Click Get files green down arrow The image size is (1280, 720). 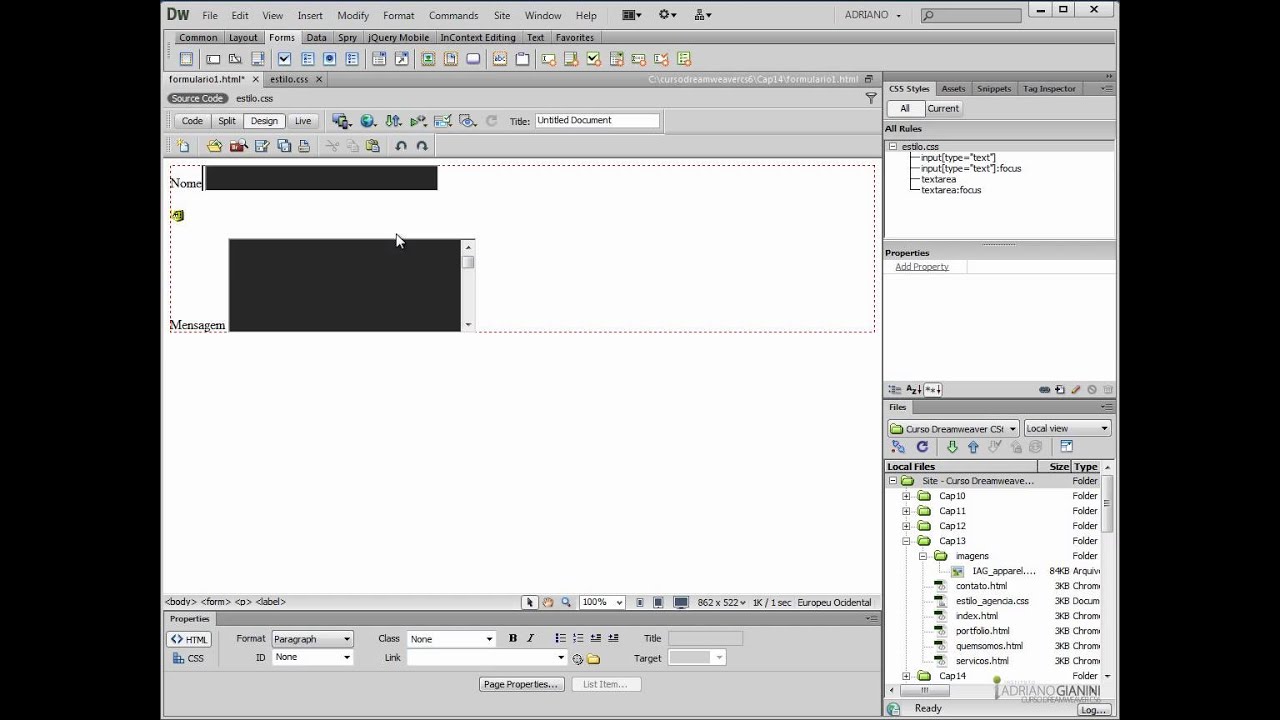(x=952, y=447)
